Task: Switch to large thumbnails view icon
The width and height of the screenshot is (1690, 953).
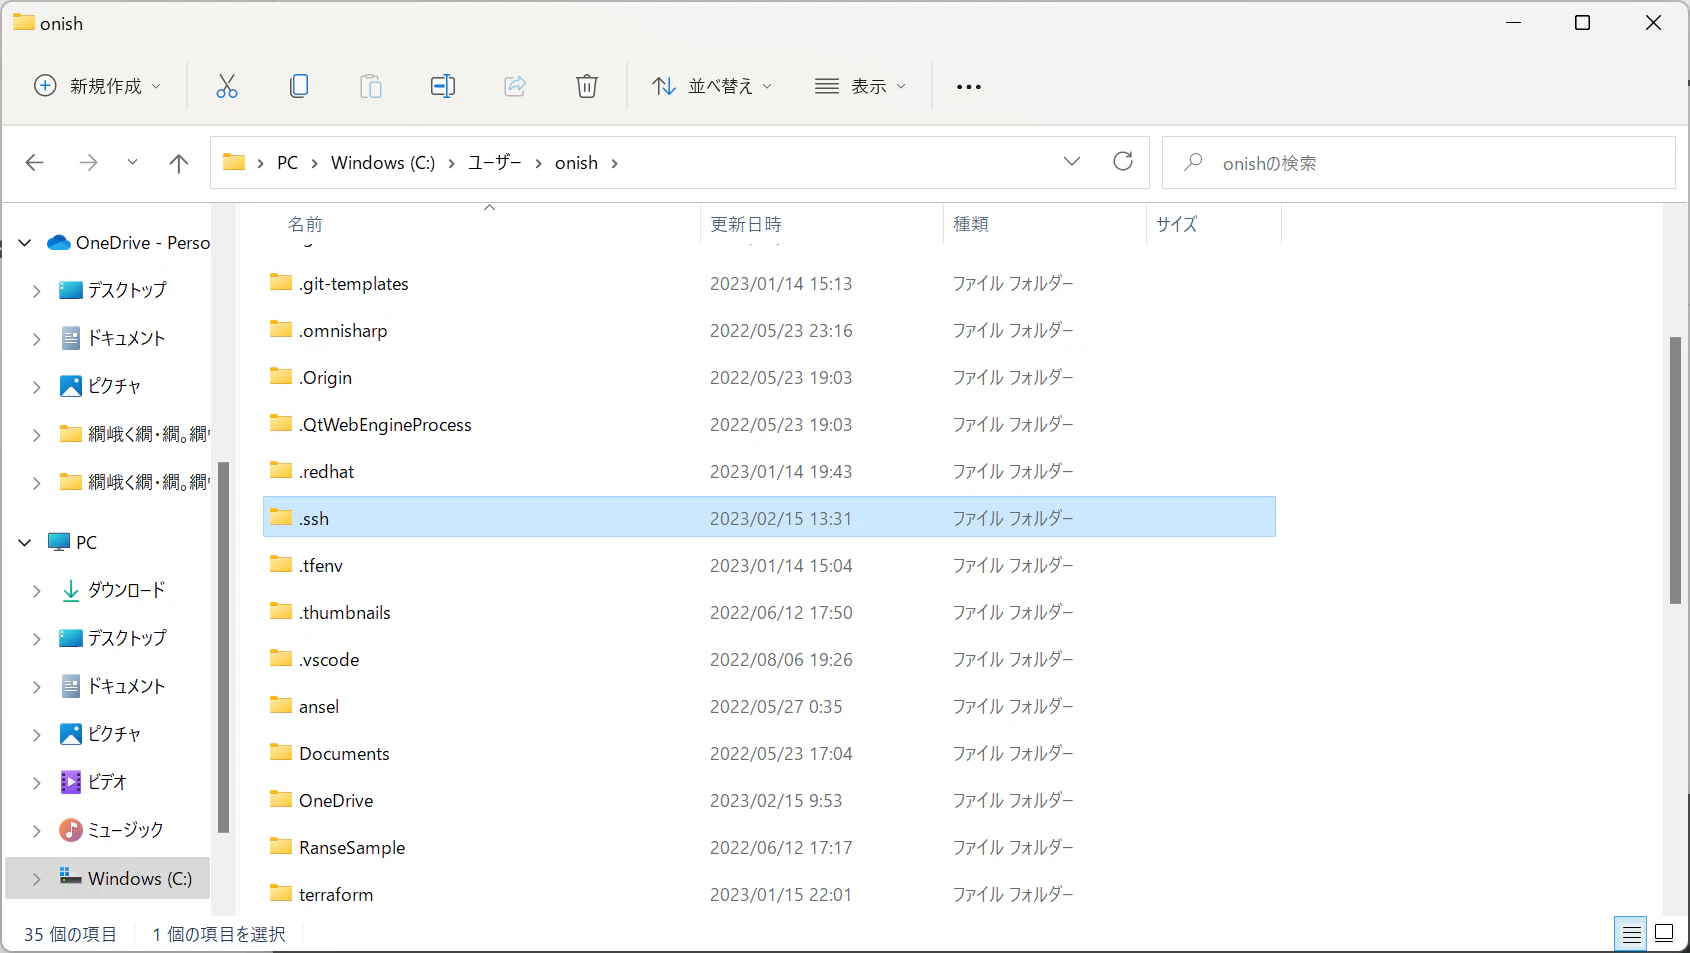Action: tap(1665, 934)
